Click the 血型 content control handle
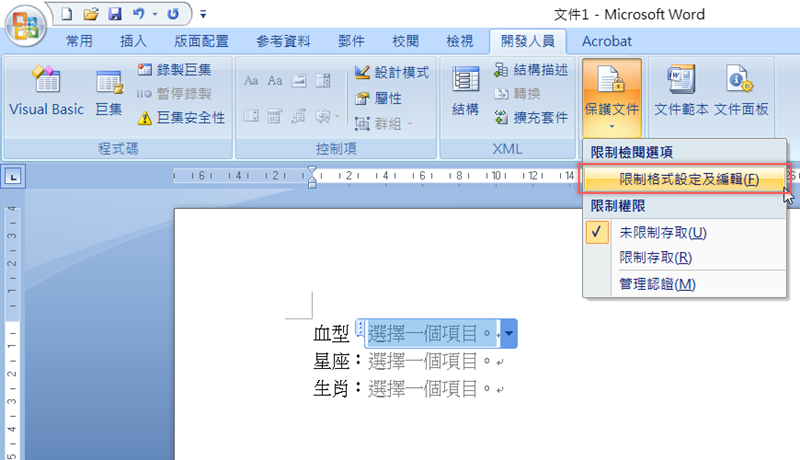The image size is (800, 460). coord(360,328)
